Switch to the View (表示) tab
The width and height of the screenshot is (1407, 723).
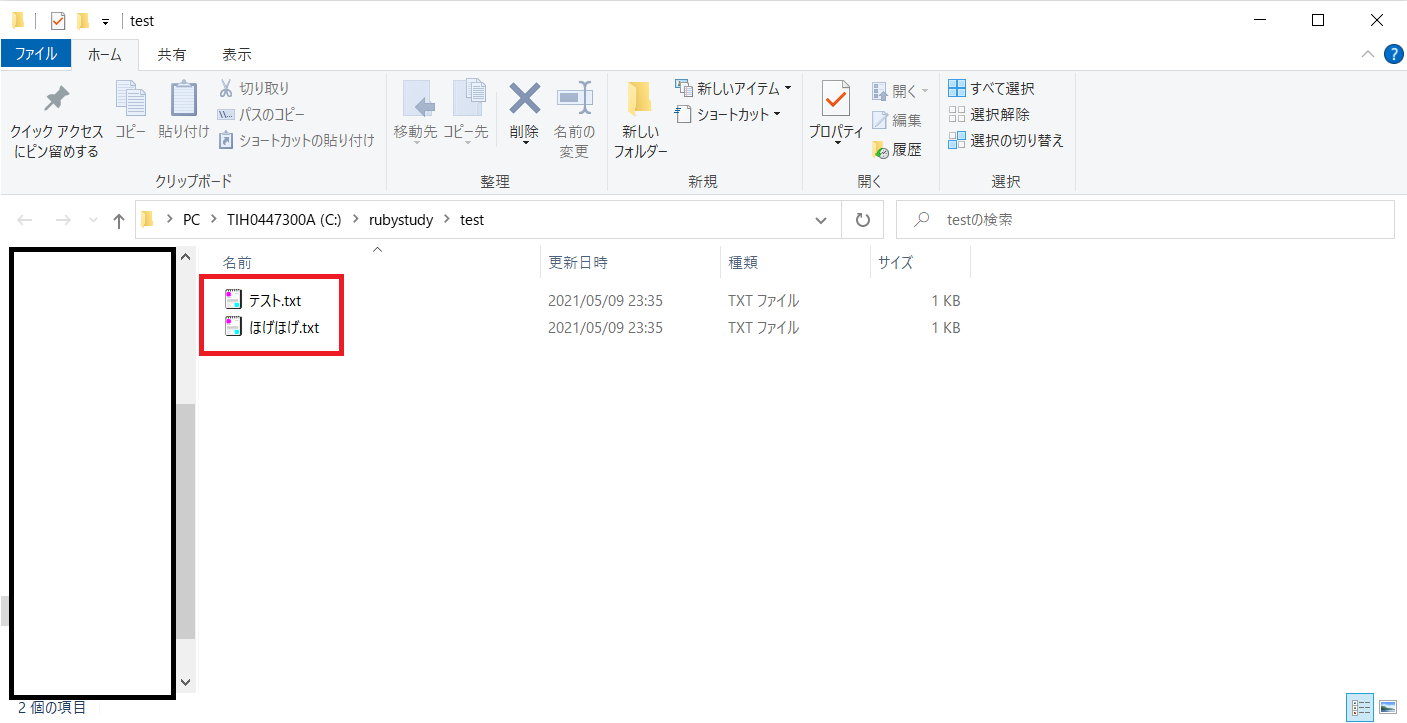pyautogui.click(x=237, y=54)
